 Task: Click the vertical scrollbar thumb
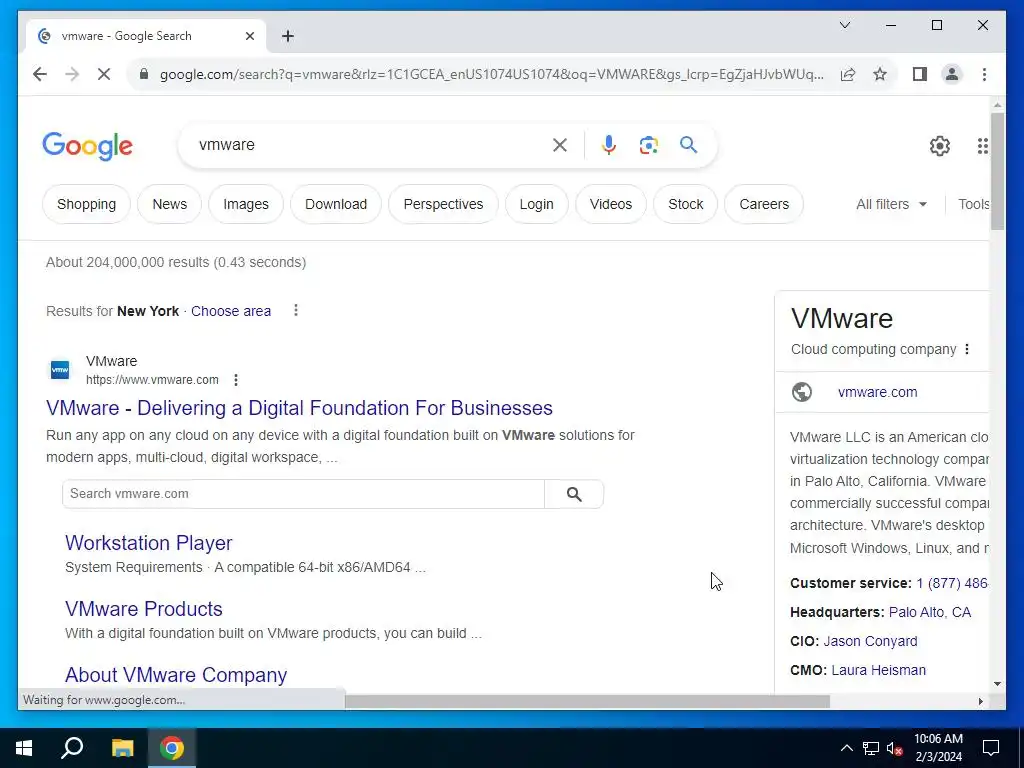tap(997, 171)
